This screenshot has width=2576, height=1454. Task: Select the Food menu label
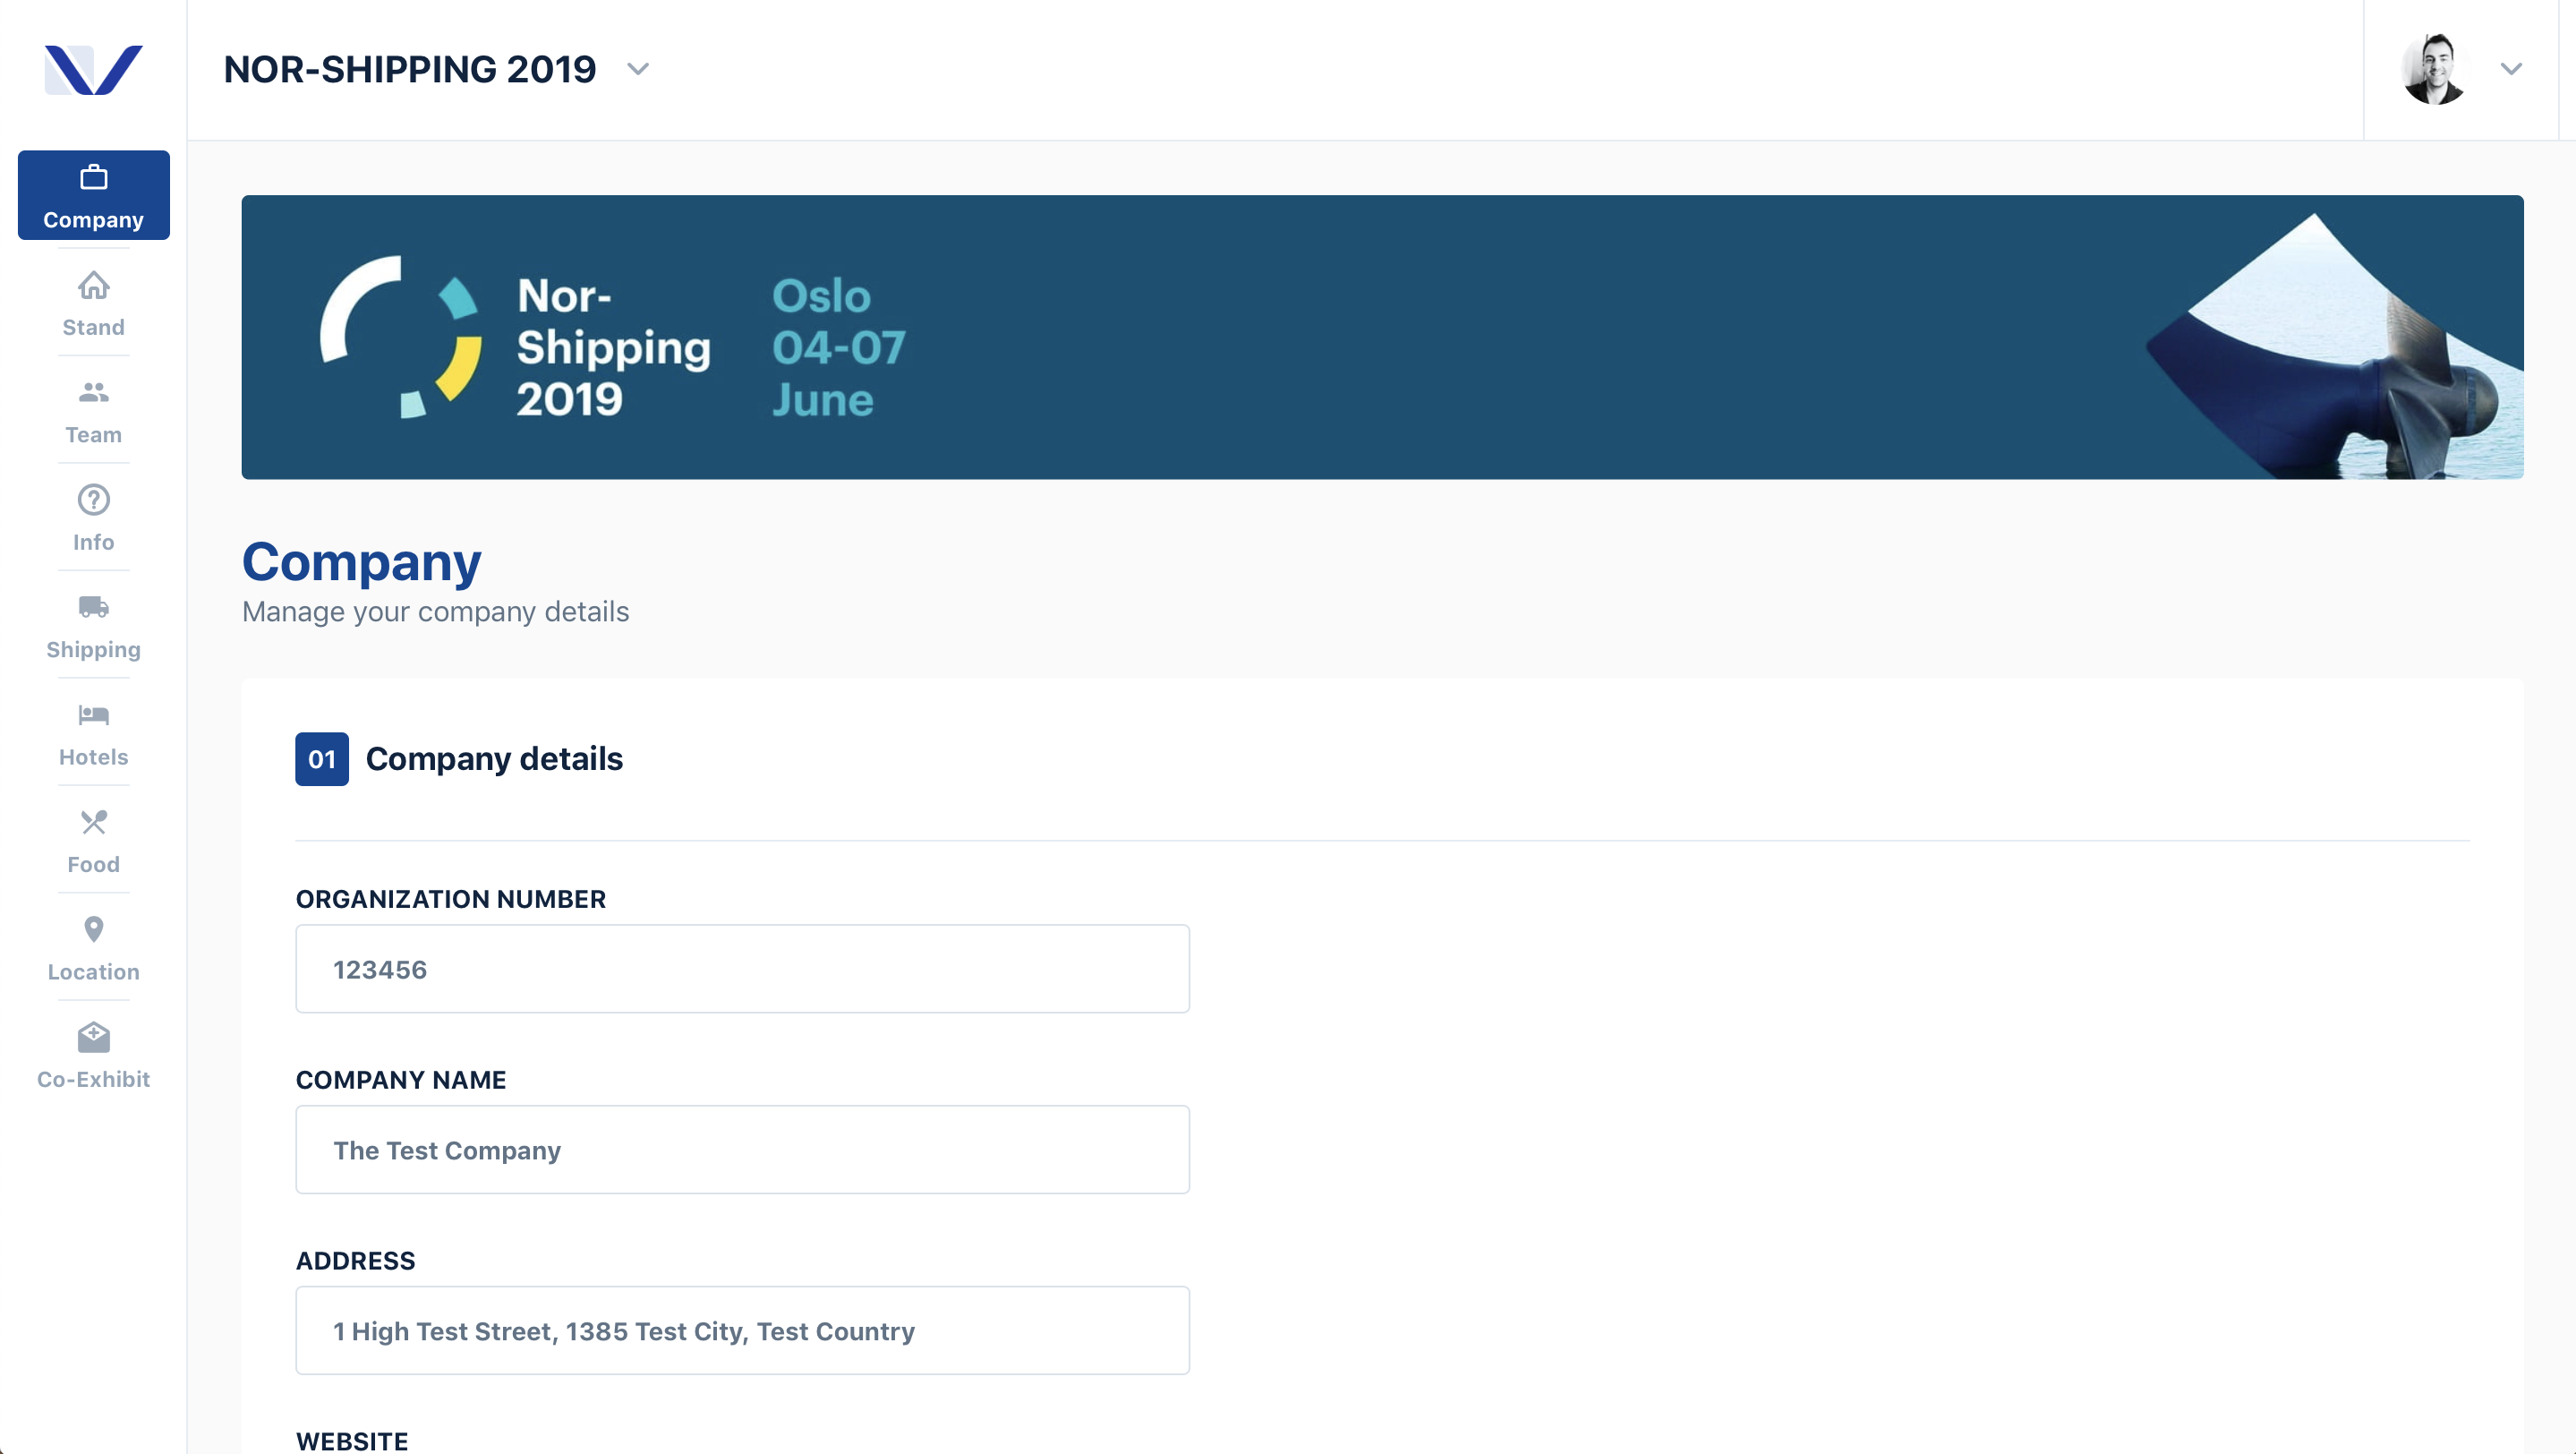[93, 864]
